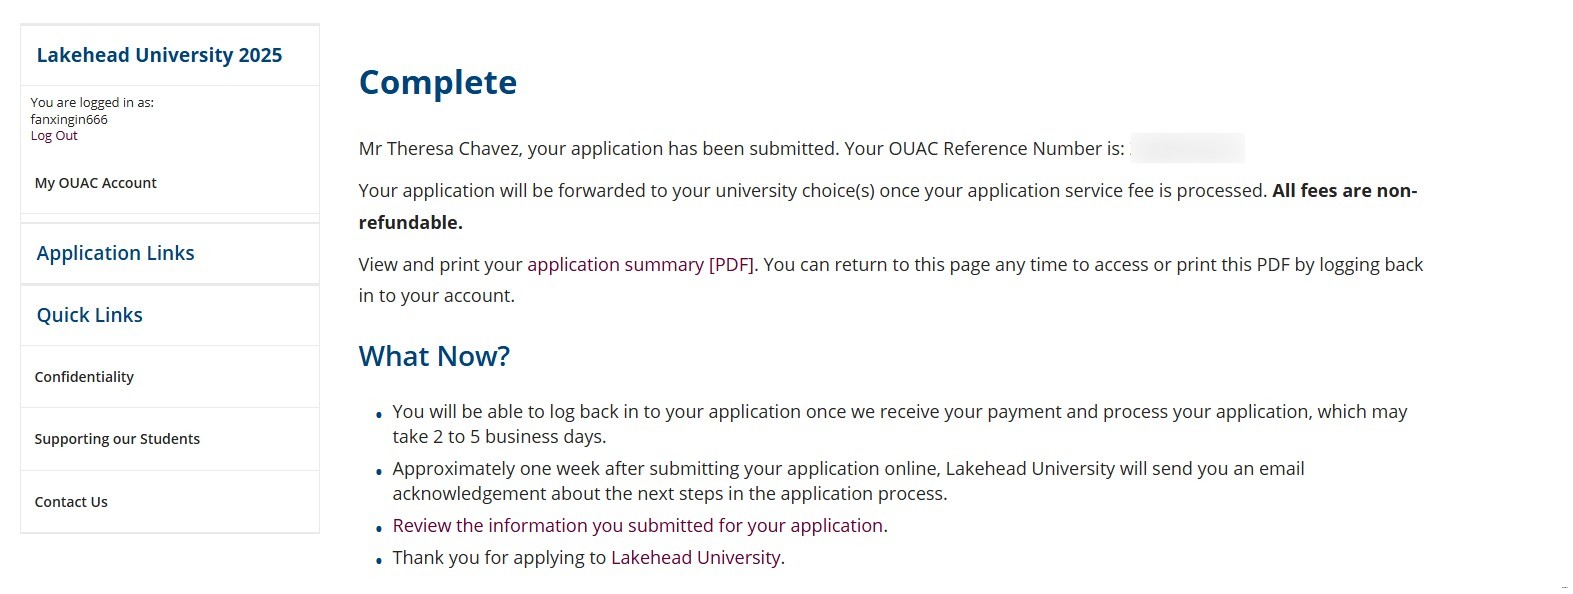The image size is (1573, 594).
Task: Select Supporting our Students in sidebar
Action: click(117, 439)
